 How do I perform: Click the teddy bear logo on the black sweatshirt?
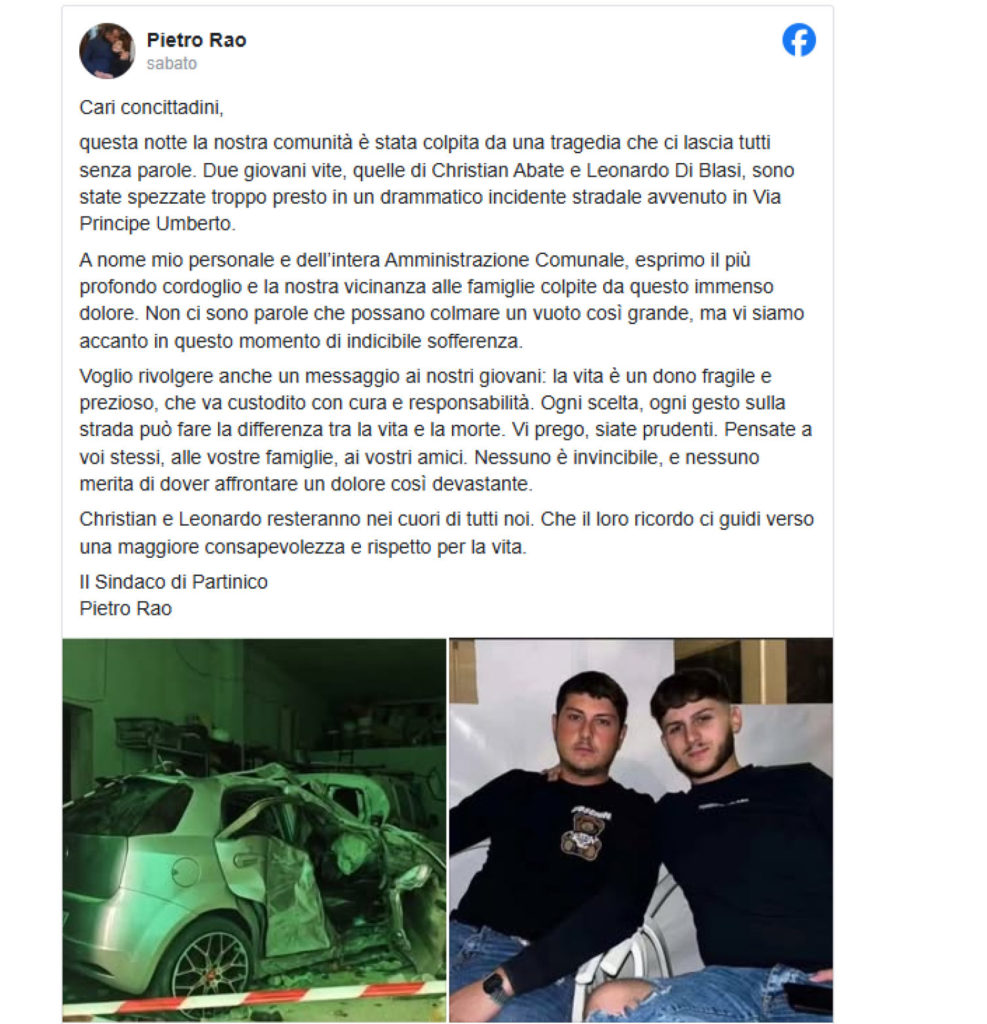point(581,833)
